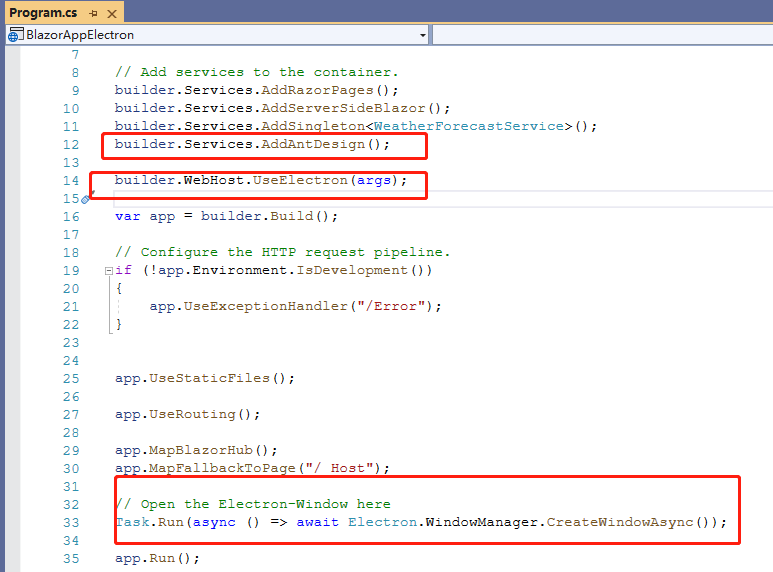This screenshot has width=773, height=572.
Task: Click UseElectron on line 14
Action: click(300, 180)
